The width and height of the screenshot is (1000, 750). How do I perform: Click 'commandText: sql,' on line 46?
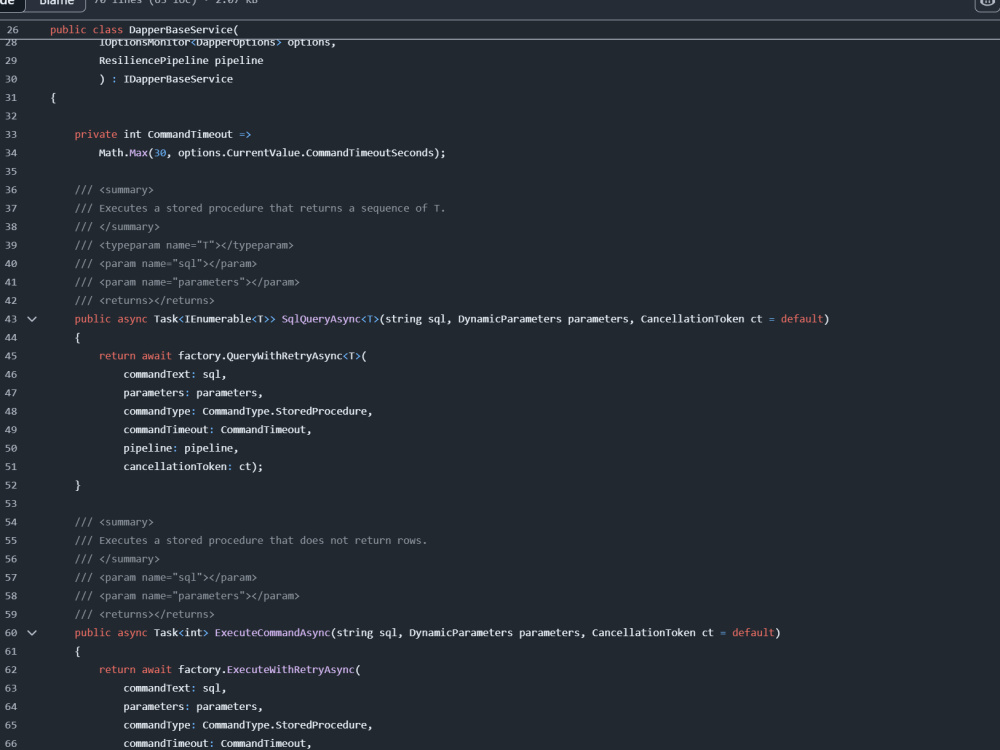(175, 374)
